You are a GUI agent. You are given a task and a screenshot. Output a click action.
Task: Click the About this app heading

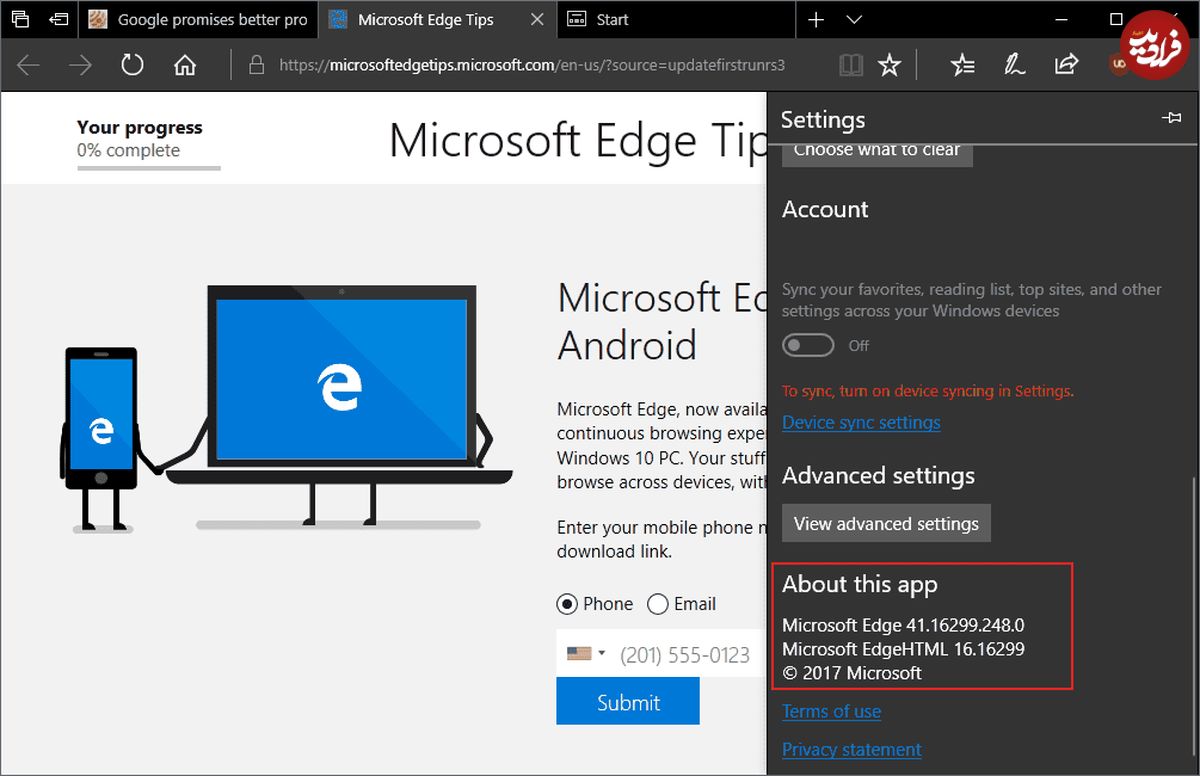(860, 584)
